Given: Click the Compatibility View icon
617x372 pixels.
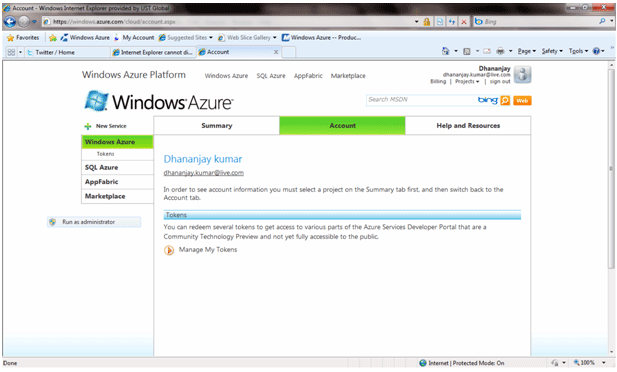Looking at the screenshot, I should click(x=440, y=22).
